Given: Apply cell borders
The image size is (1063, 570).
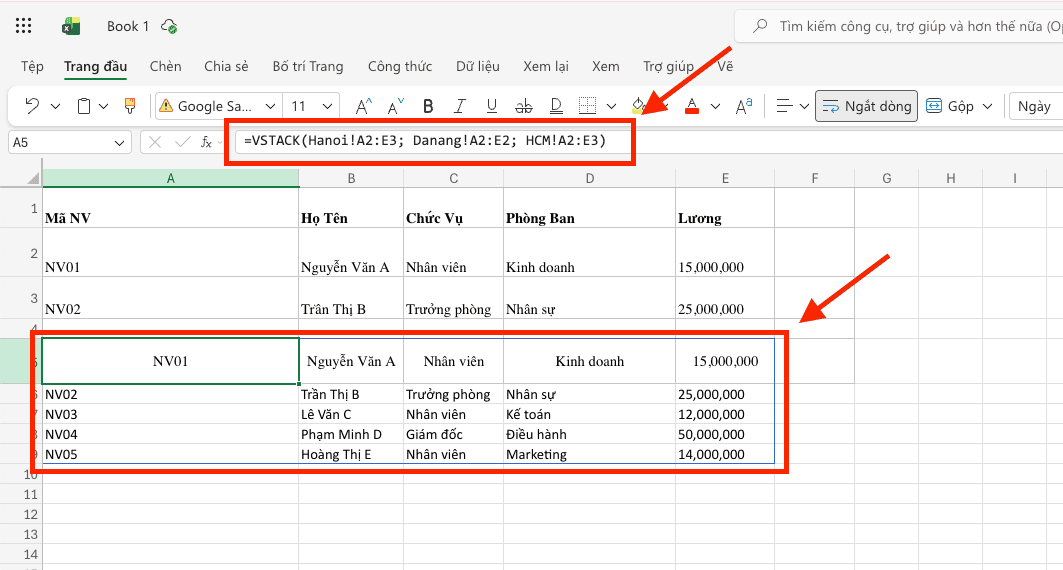Looking at the screenshot, I should tap(587, 106).
